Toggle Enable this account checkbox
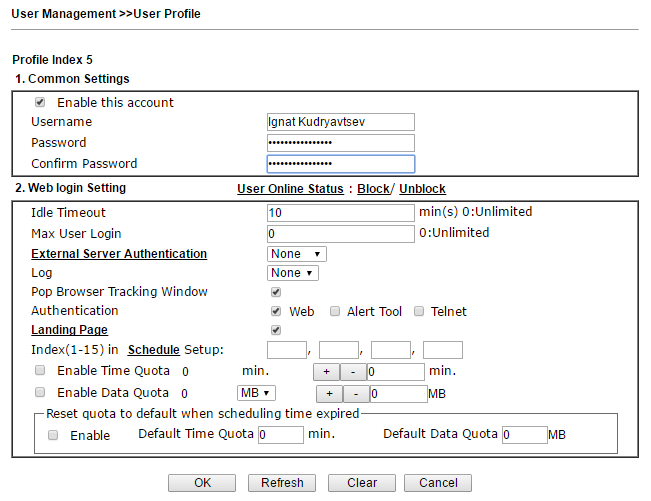This screenshot has width=651, height=501. coord(40,102)
